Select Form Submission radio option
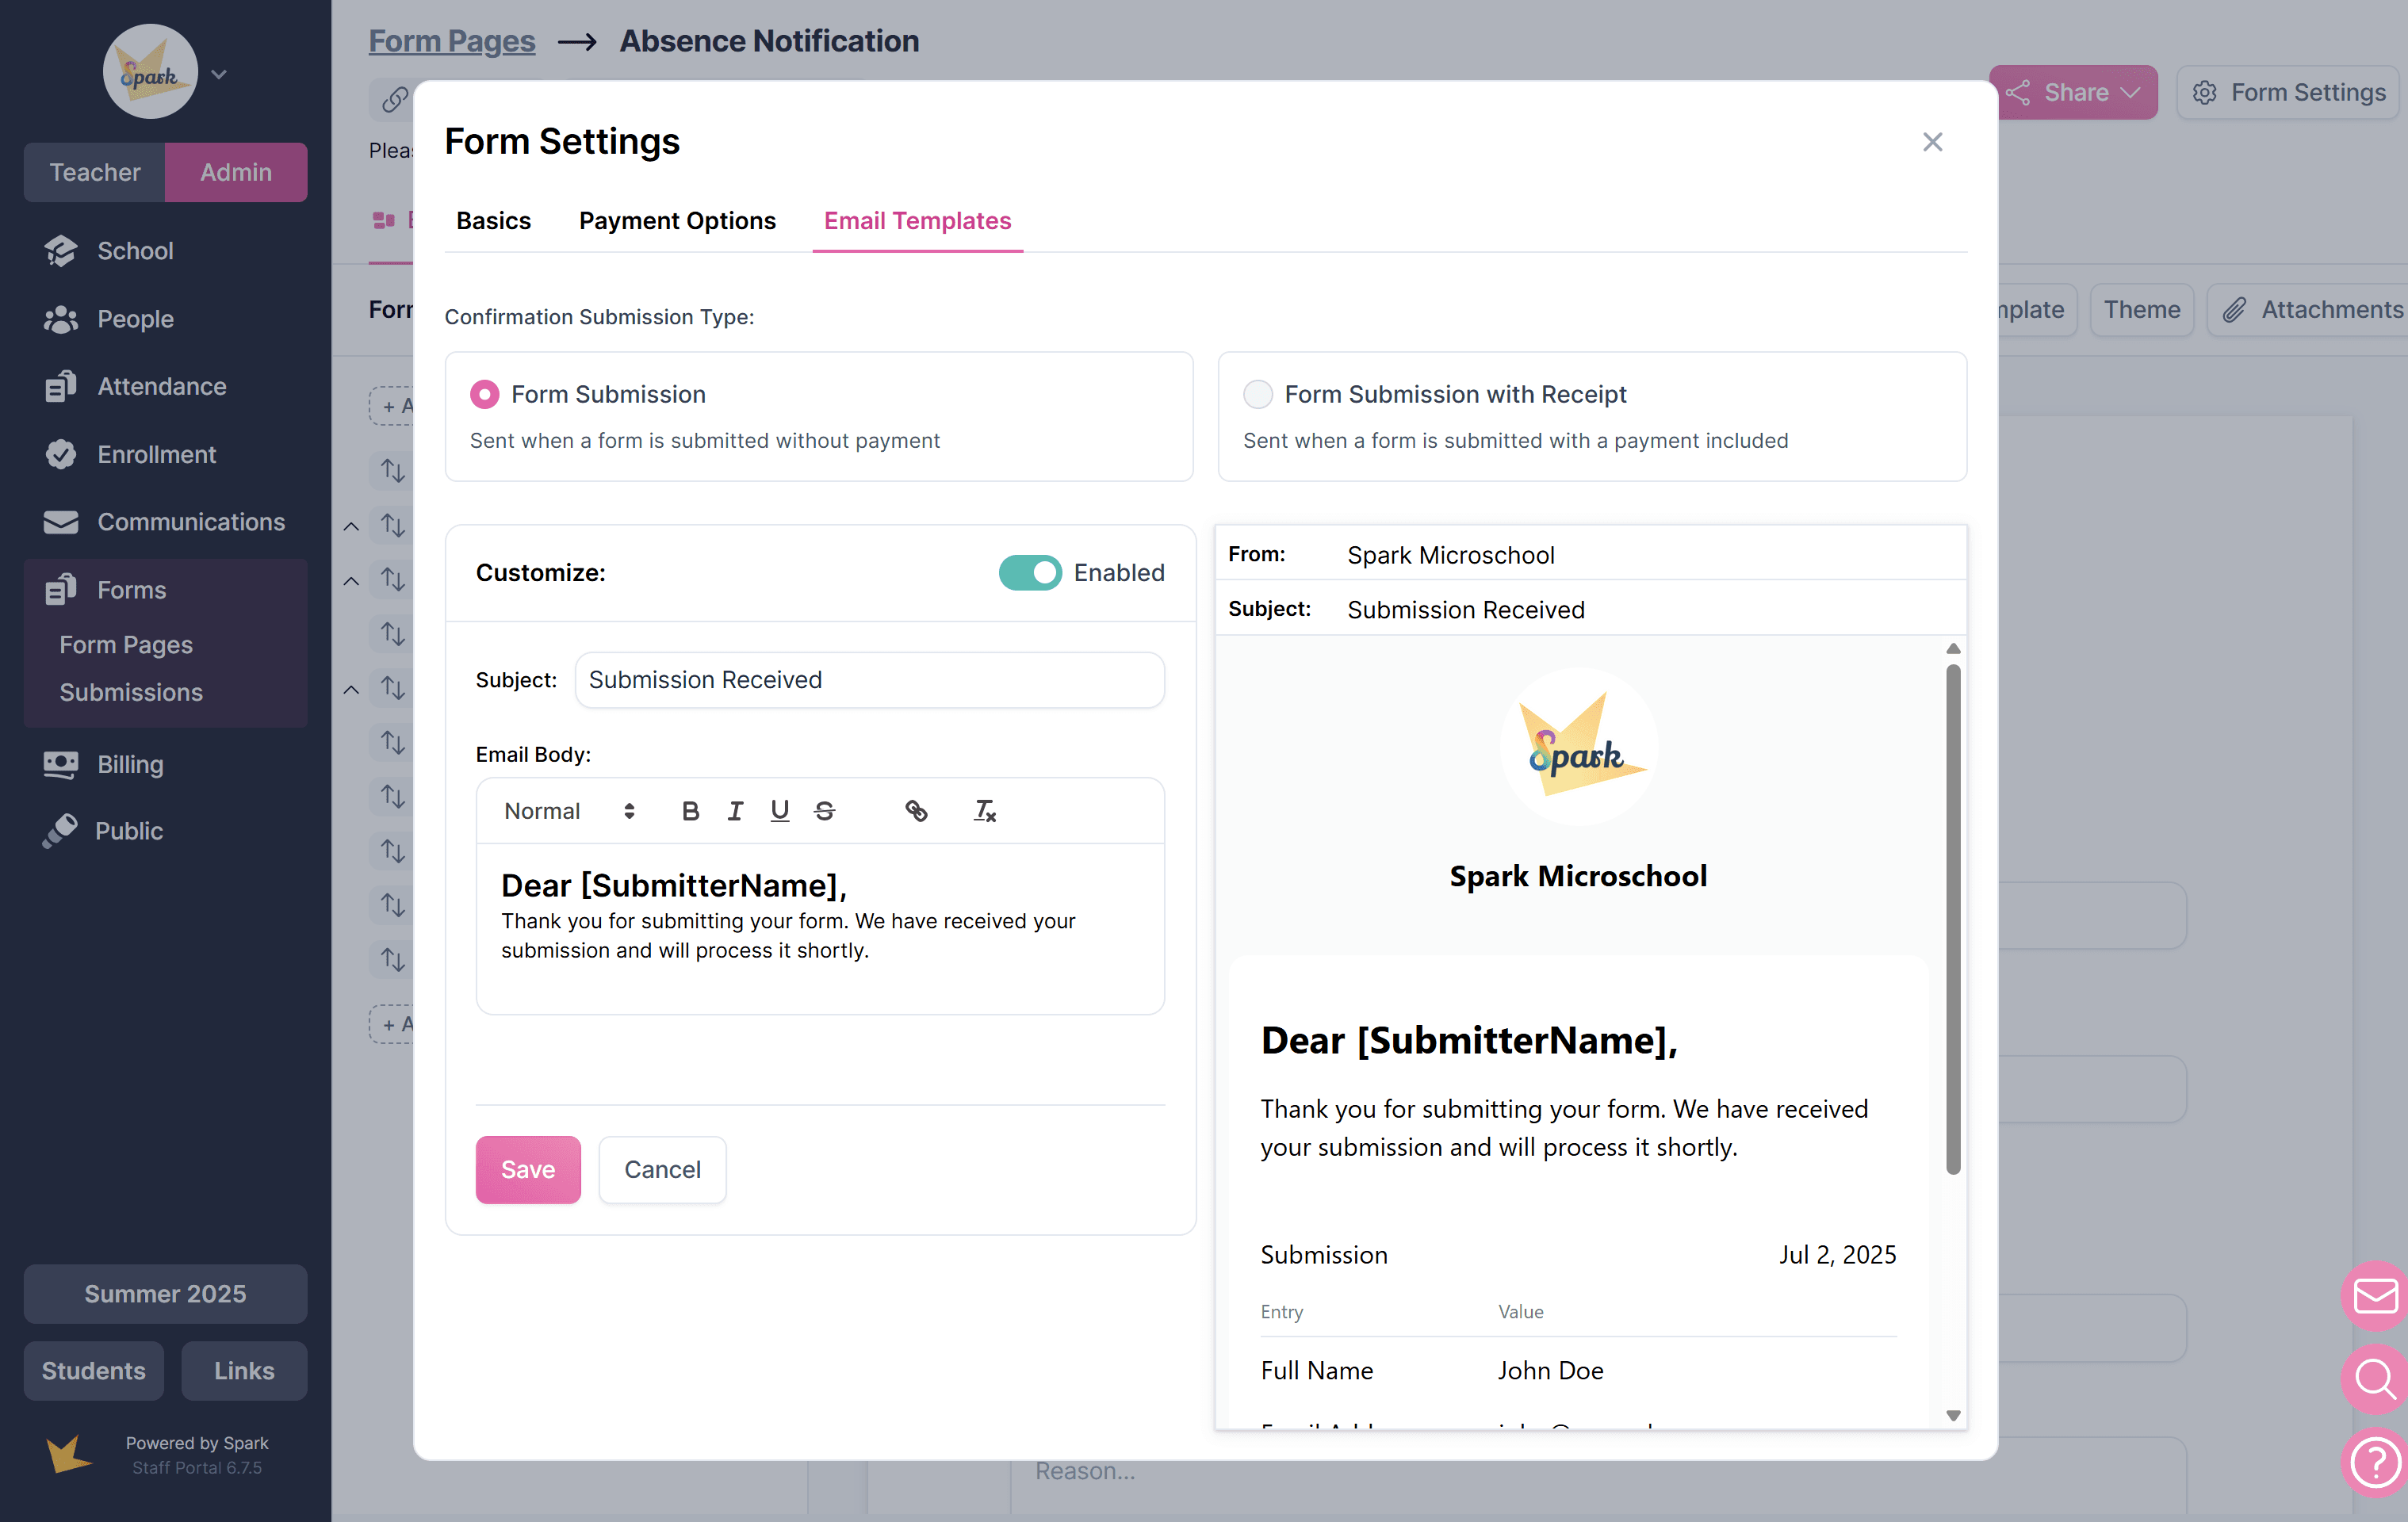The width and height of the screenshot is (2408, 1522). (x=485, y=394)
